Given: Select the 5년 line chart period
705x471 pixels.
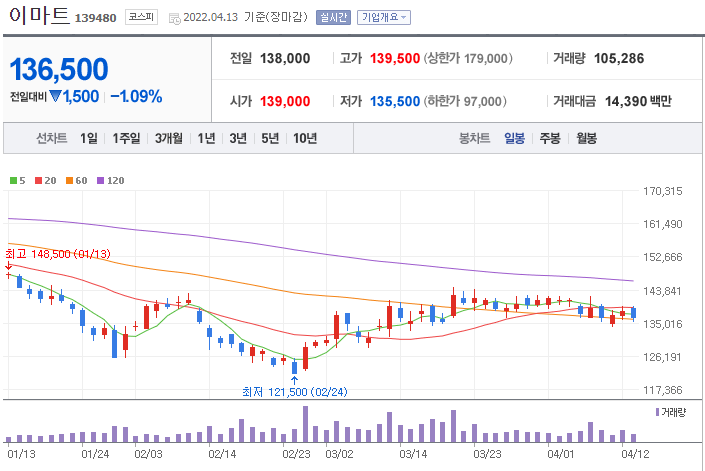Looking at the screenshot, I should [270, 138].
